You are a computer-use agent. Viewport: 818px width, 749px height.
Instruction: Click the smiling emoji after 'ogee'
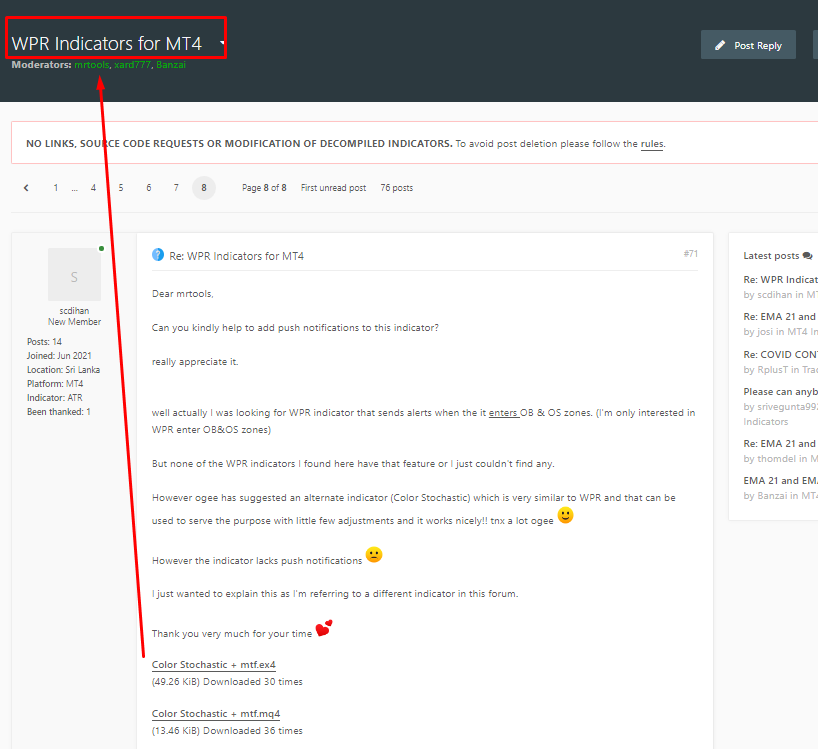(x=566, y=515)
